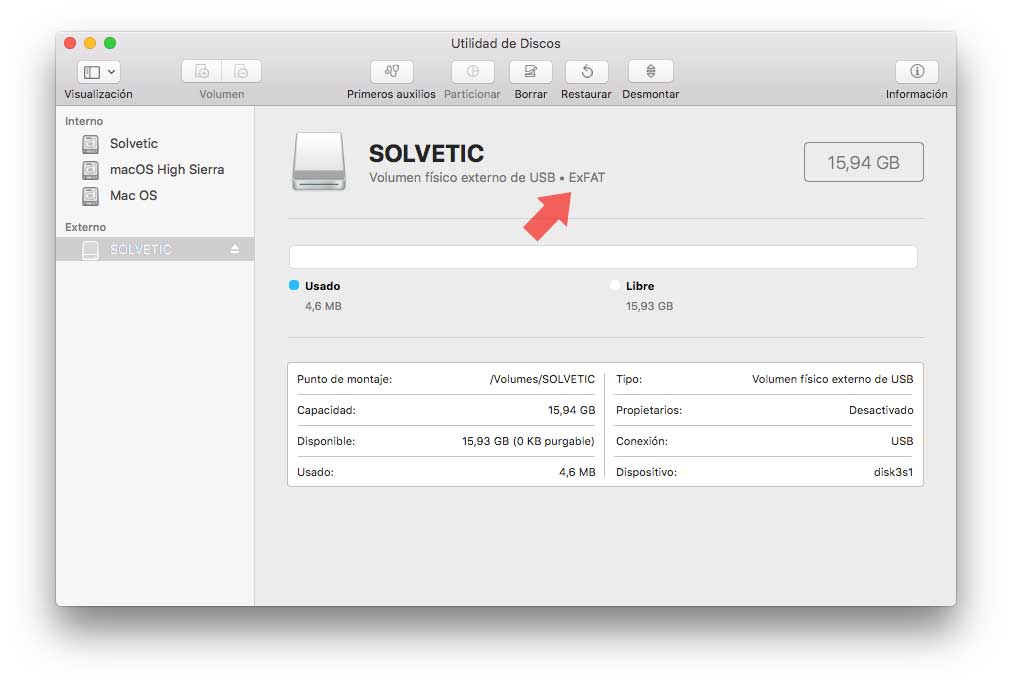The height and width of the screenshot is (686, 1012).
Task: Click the remove volume icon
Action: pyautogui.click(x=241, y=71)
